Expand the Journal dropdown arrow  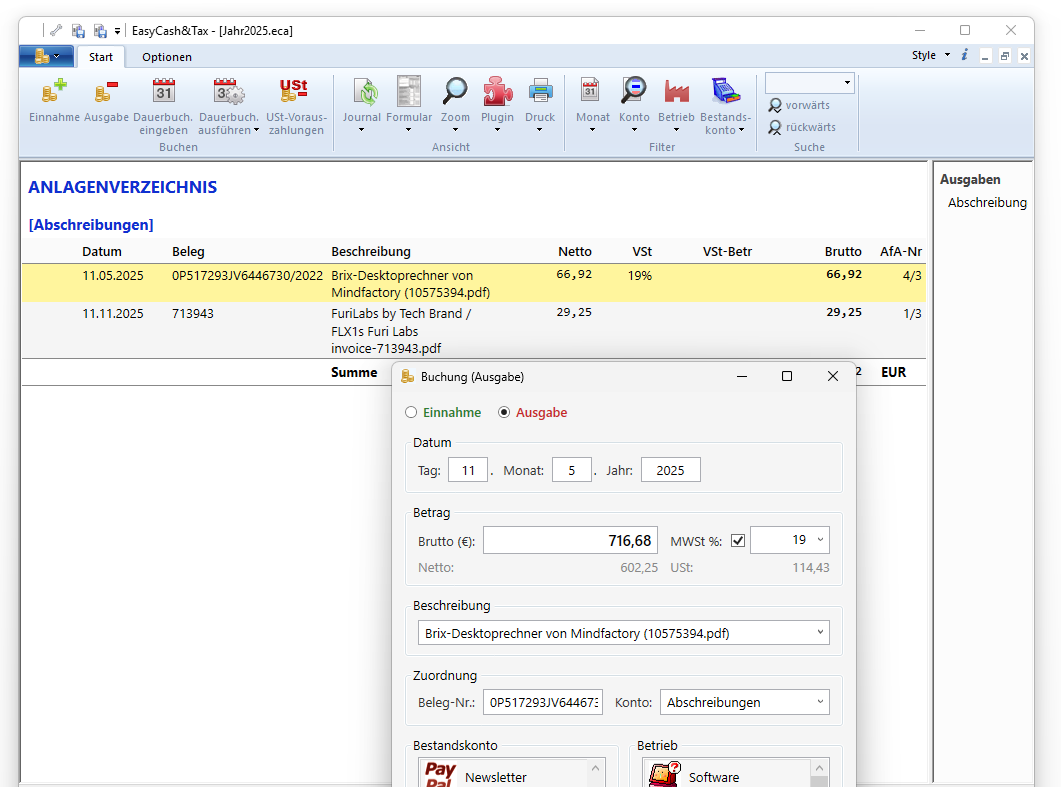click(x=361, y=130)
